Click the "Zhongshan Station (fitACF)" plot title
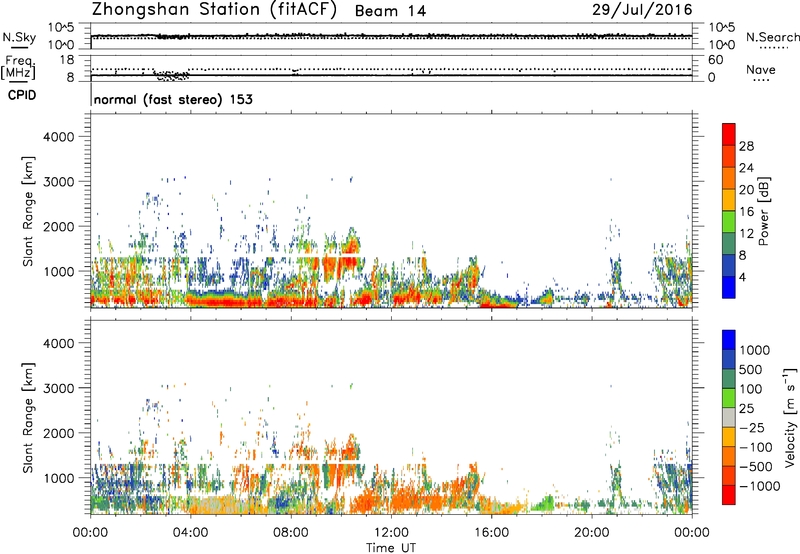This screenshot has width=800, height=554. (214, 10)
